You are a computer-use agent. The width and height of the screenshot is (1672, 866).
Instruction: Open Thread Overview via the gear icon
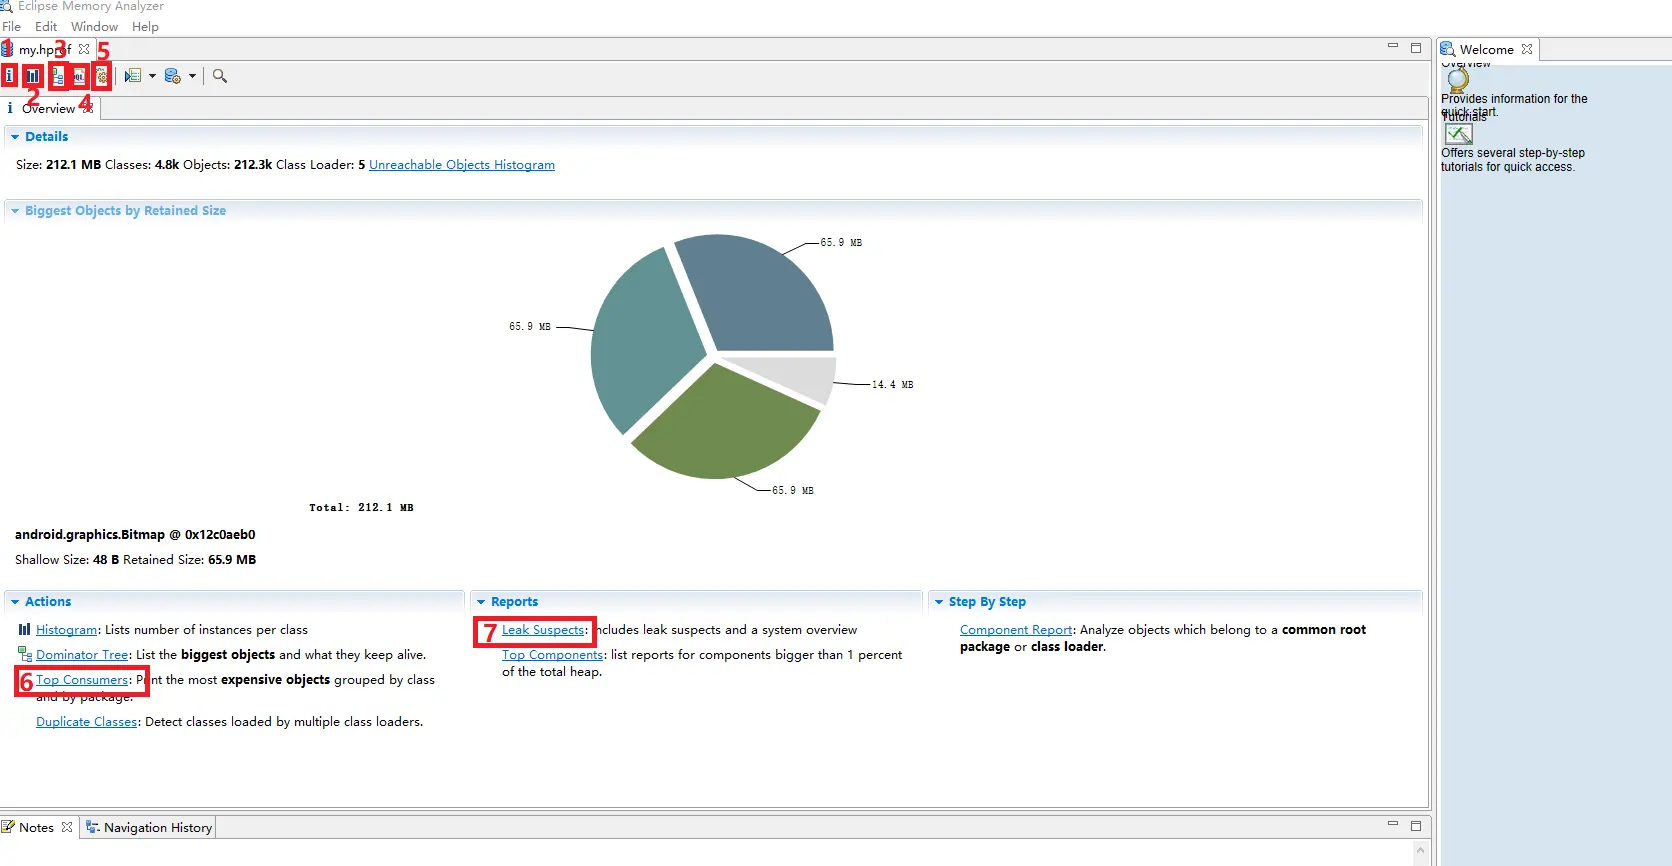(x=101, y=76)
